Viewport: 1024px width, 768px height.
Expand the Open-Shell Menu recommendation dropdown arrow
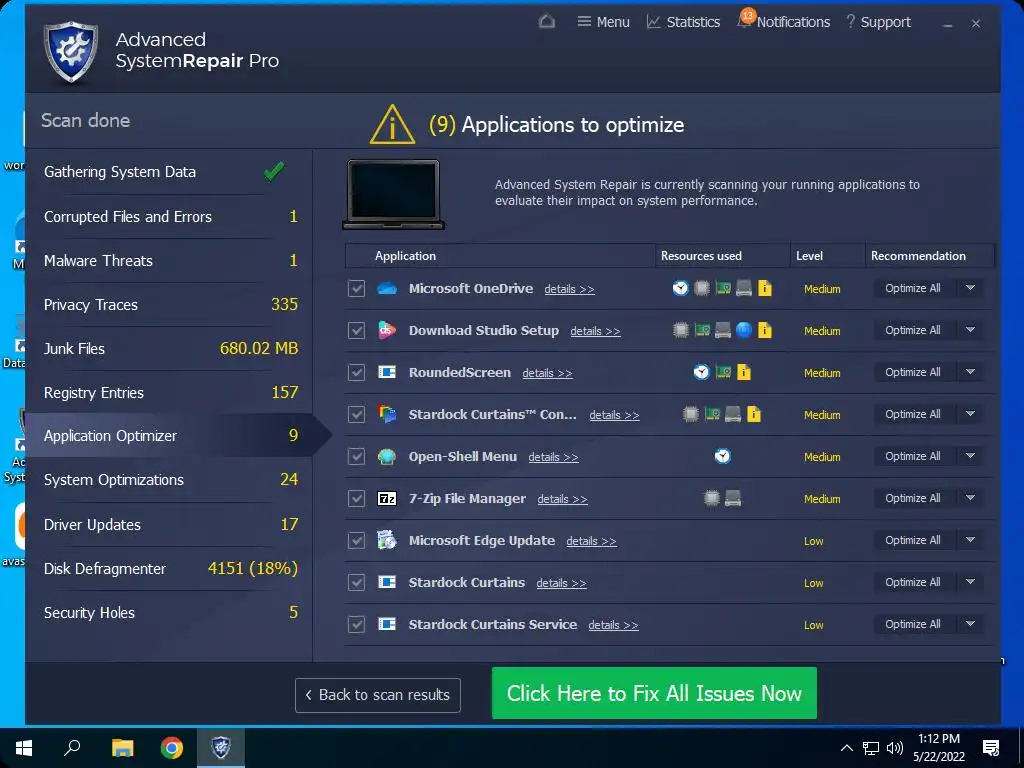[970, 456]
